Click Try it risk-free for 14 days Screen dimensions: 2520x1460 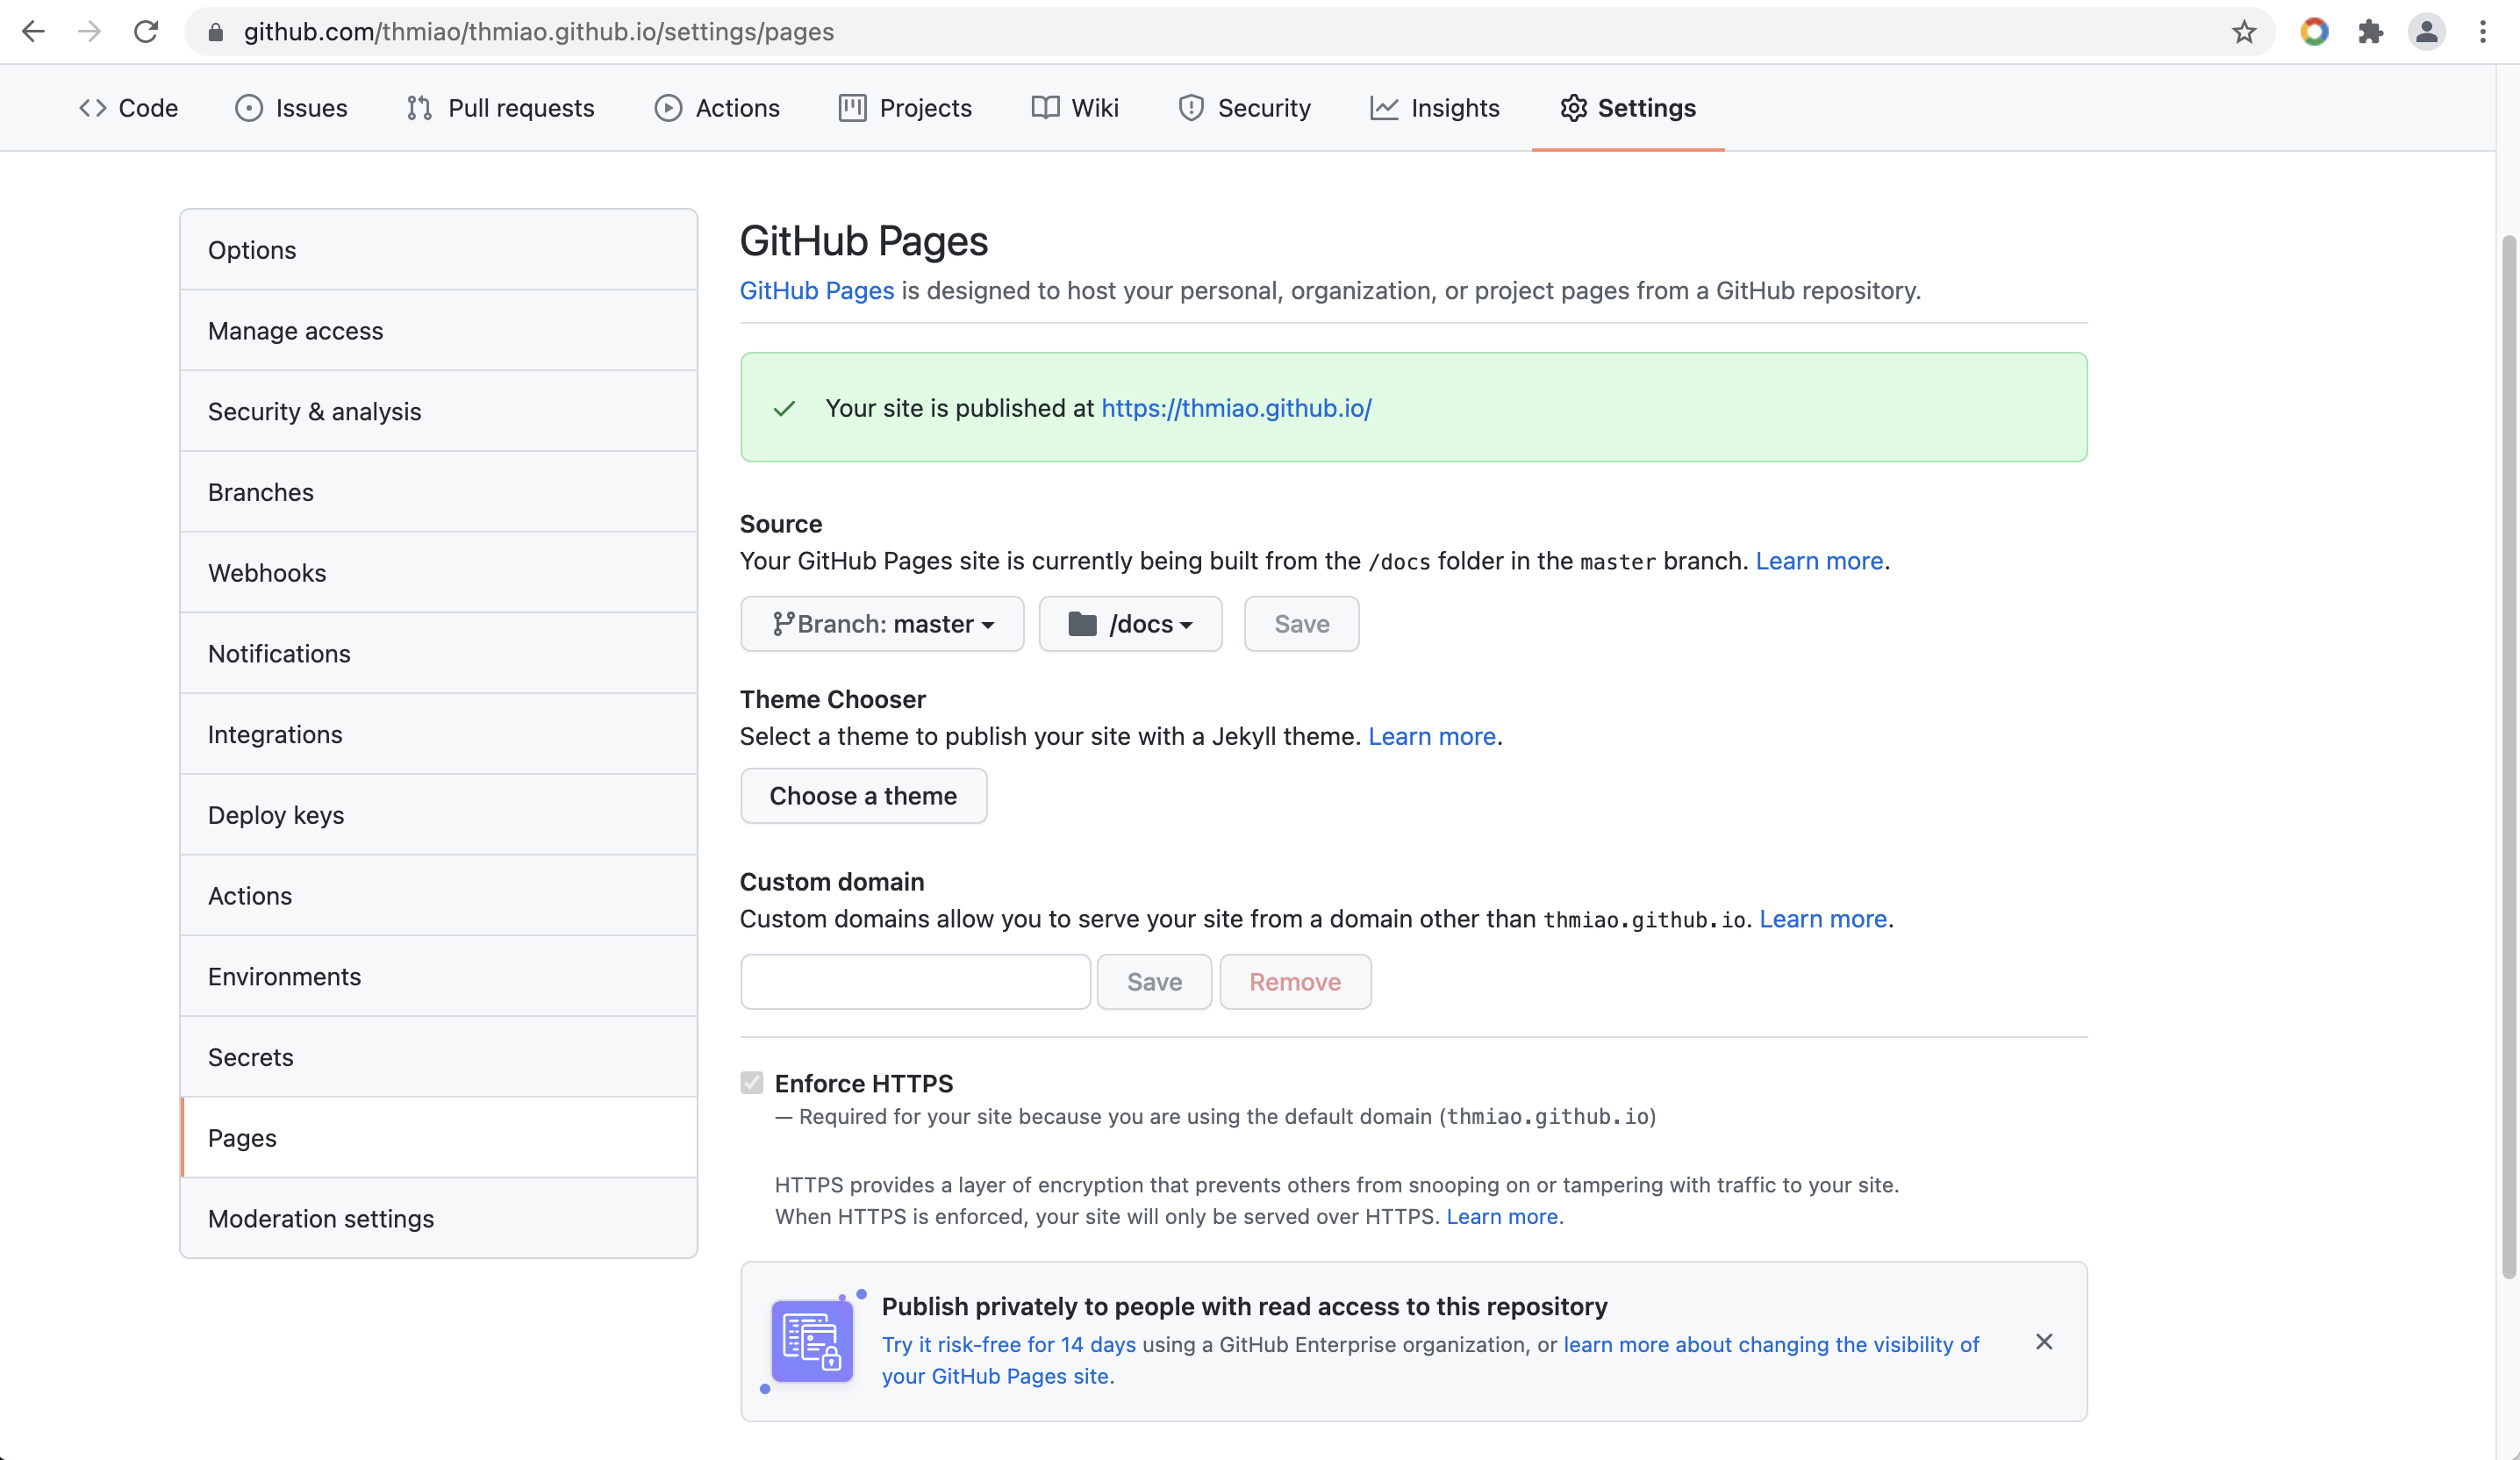pos(1008,1345)
